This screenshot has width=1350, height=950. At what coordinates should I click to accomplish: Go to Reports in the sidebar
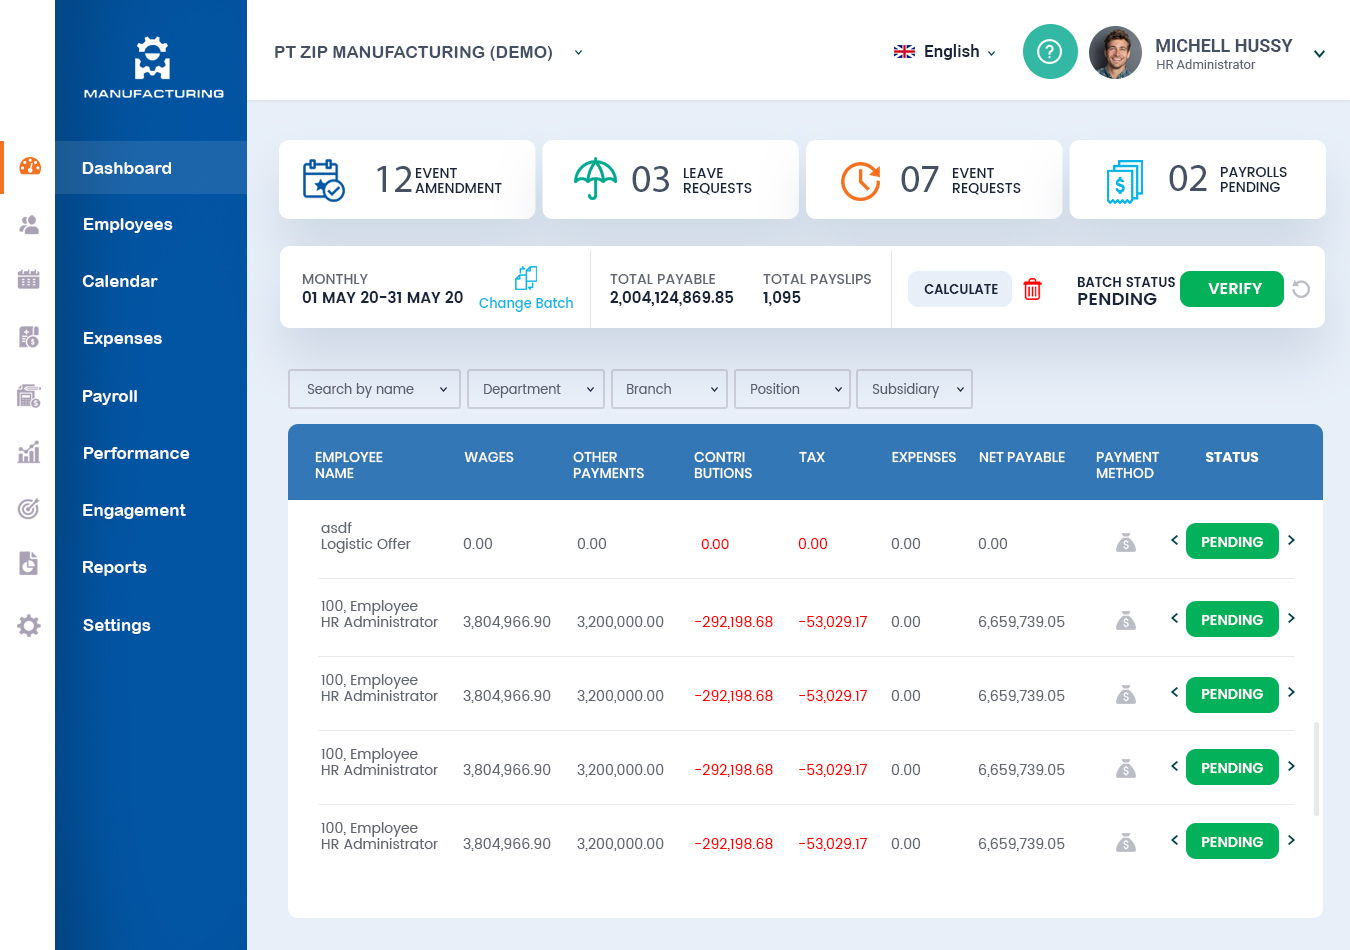[114, 567]
